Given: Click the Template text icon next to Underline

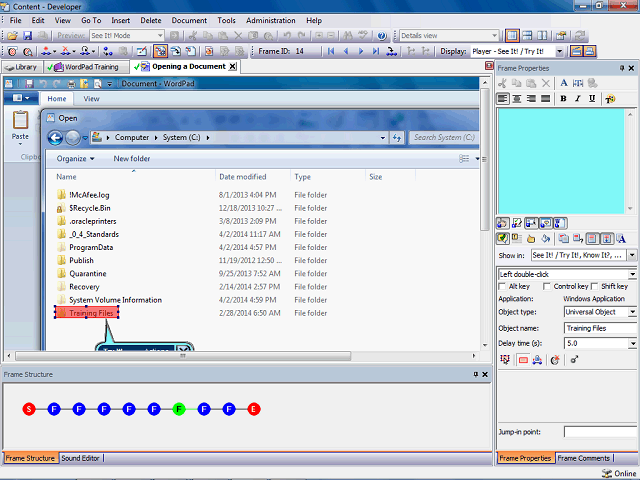Looking at the screenshot, I should click(x=610, y=99).
